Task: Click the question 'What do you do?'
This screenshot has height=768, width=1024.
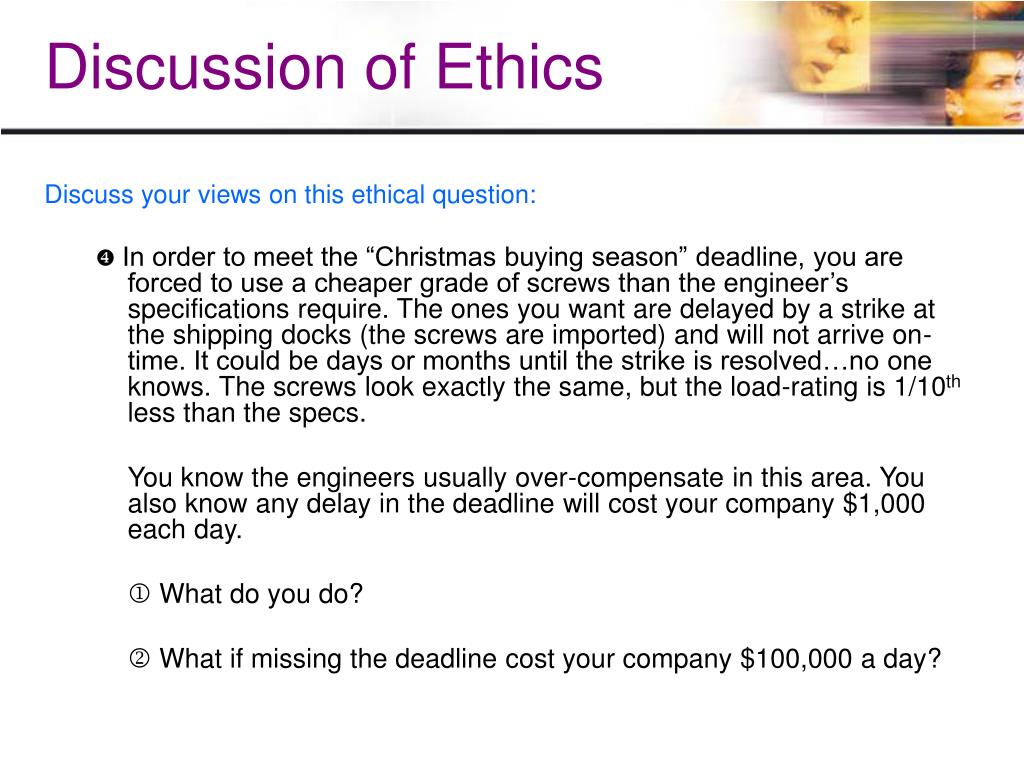Action: [261, 594]
